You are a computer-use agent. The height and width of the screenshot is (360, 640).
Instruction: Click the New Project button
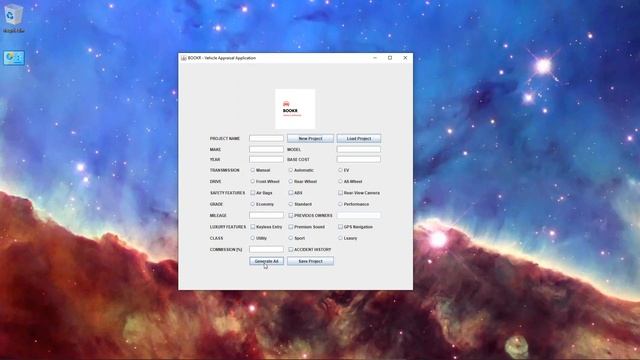click(x=310, y=138)
